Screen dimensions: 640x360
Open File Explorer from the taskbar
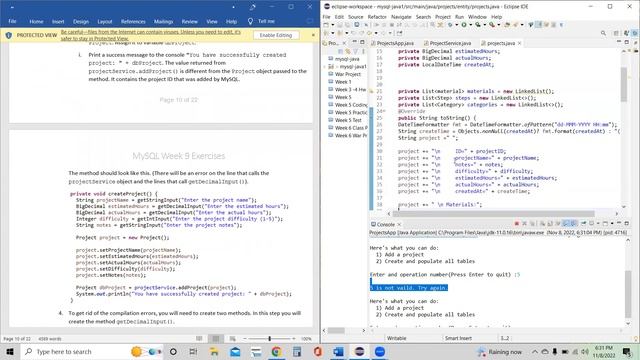point(214,351)
